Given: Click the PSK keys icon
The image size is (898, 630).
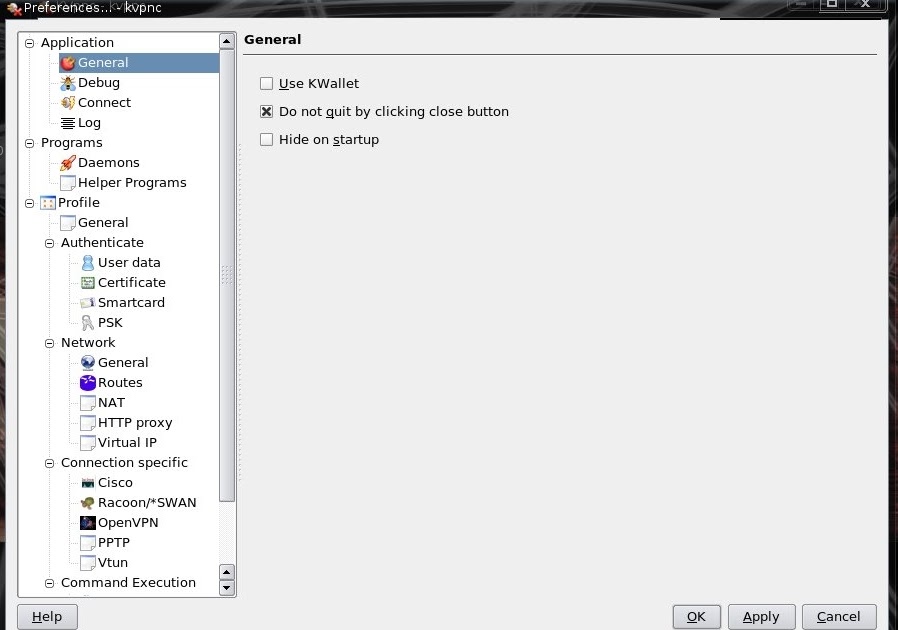Looking at the screenshot, I should tap(88, 323).
